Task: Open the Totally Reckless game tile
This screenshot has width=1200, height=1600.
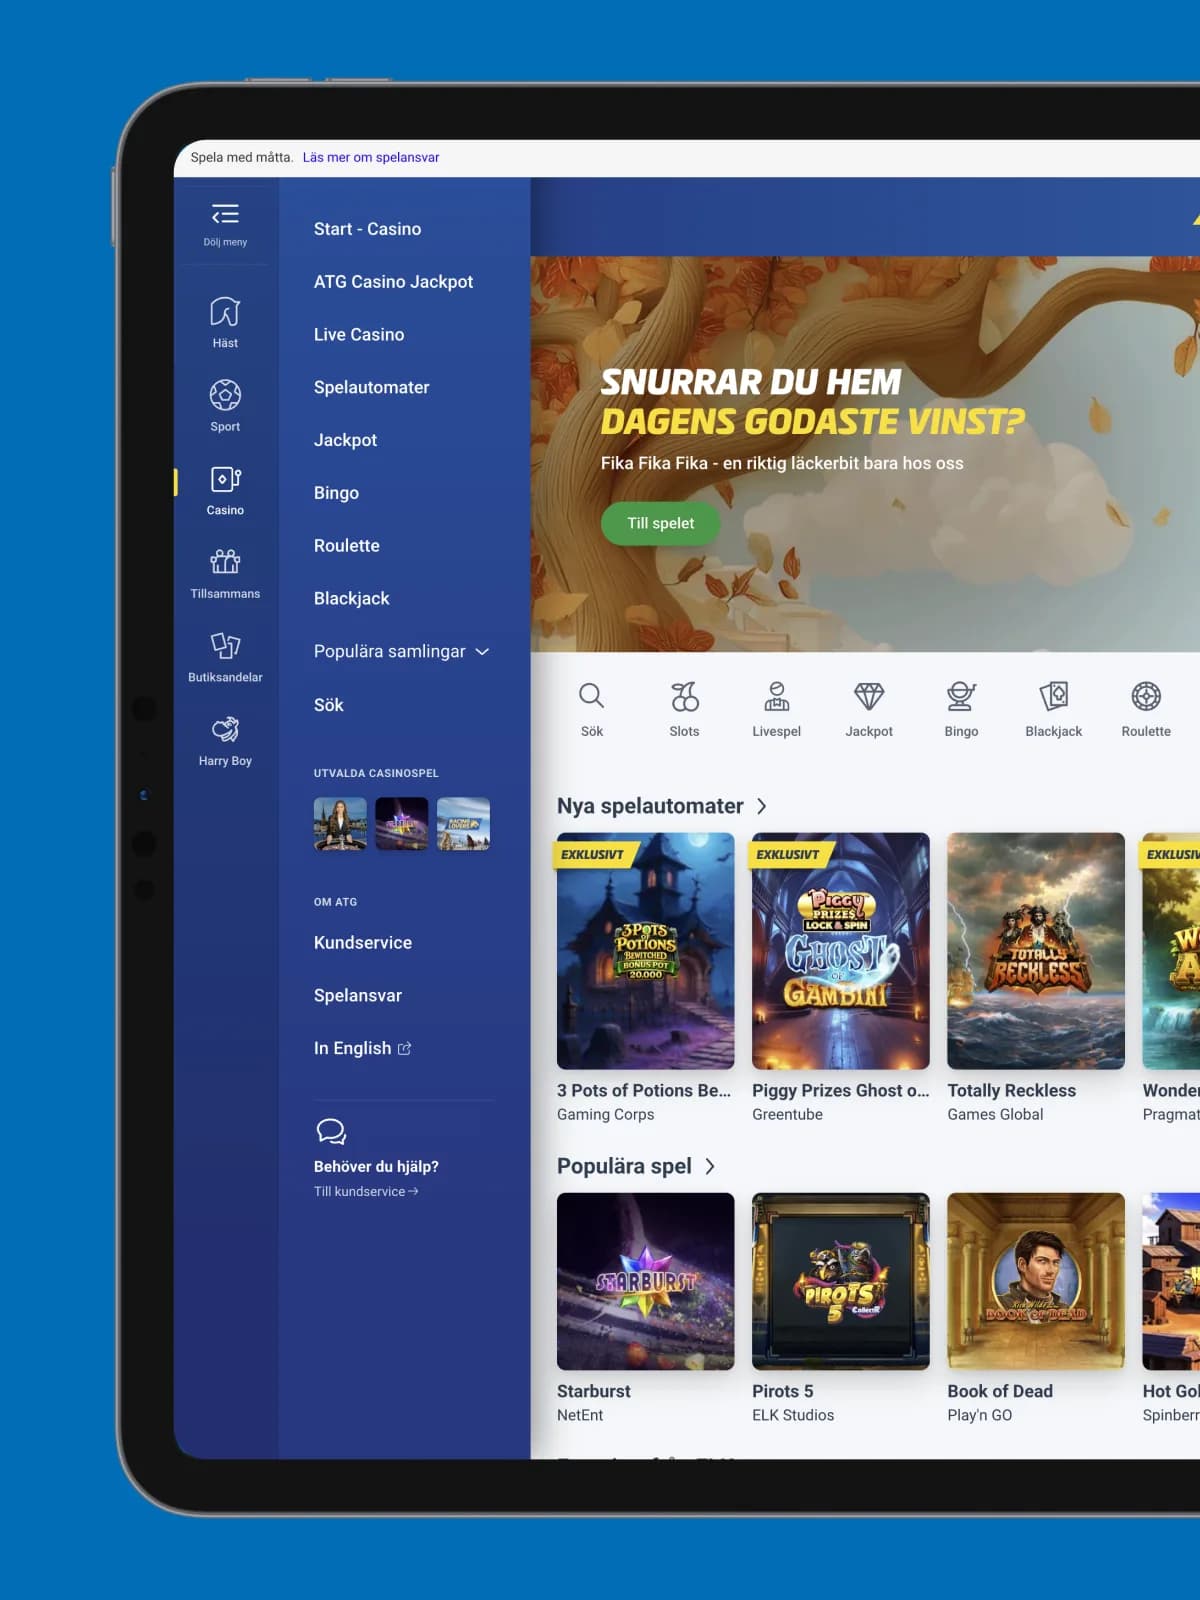Action: pyautogui.click(x=1036, y=951)
